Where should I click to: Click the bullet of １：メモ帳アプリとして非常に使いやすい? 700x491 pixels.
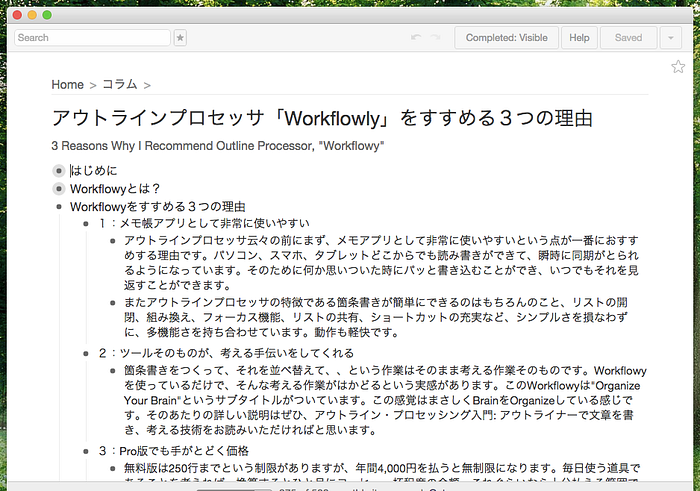pyautogui.click(x=86, y=224)
